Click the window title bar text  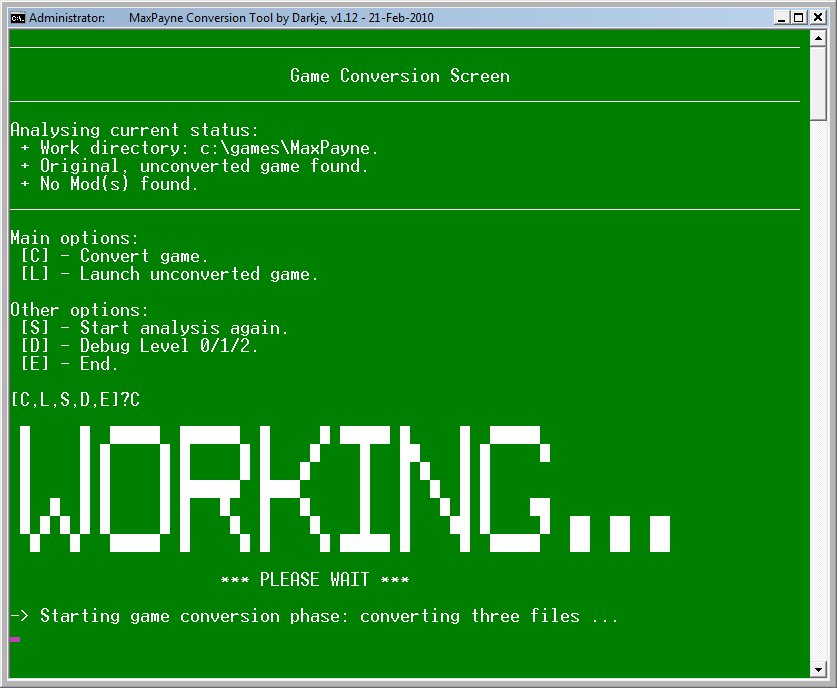click(x=231, y=18)
